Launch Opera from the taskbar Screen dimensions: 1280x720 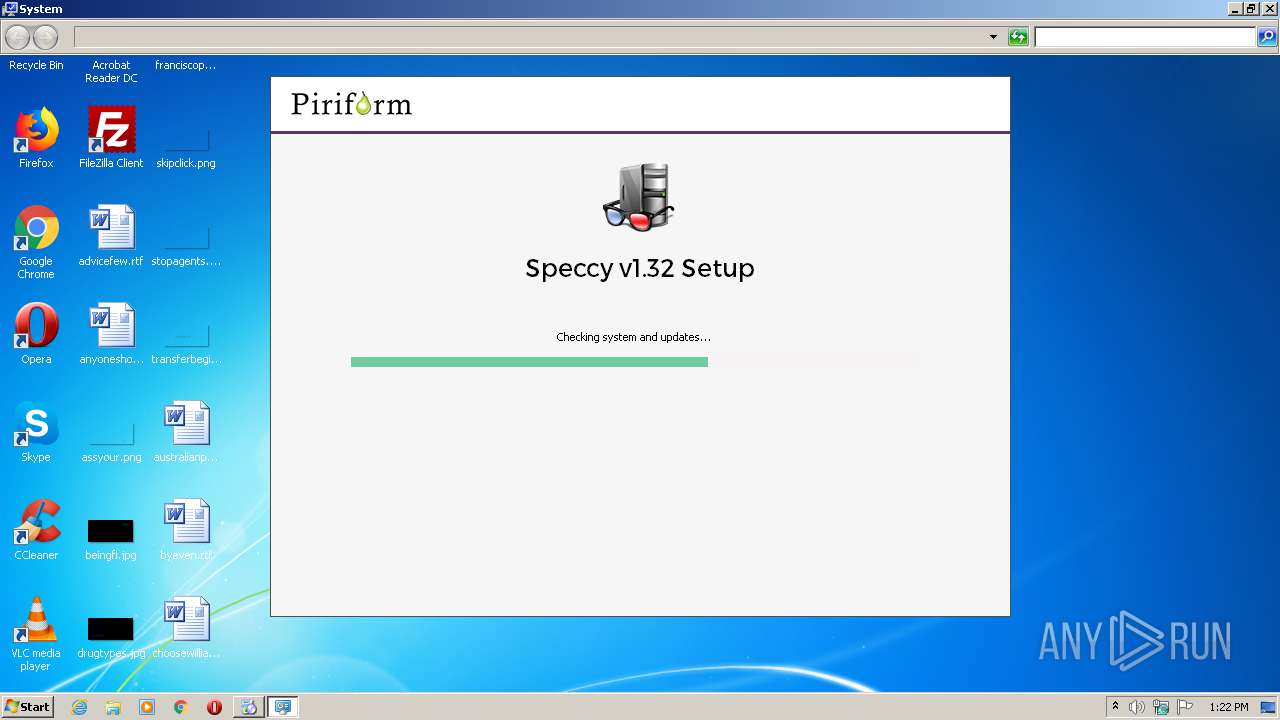pyautogui.click(x=214, y=707)
